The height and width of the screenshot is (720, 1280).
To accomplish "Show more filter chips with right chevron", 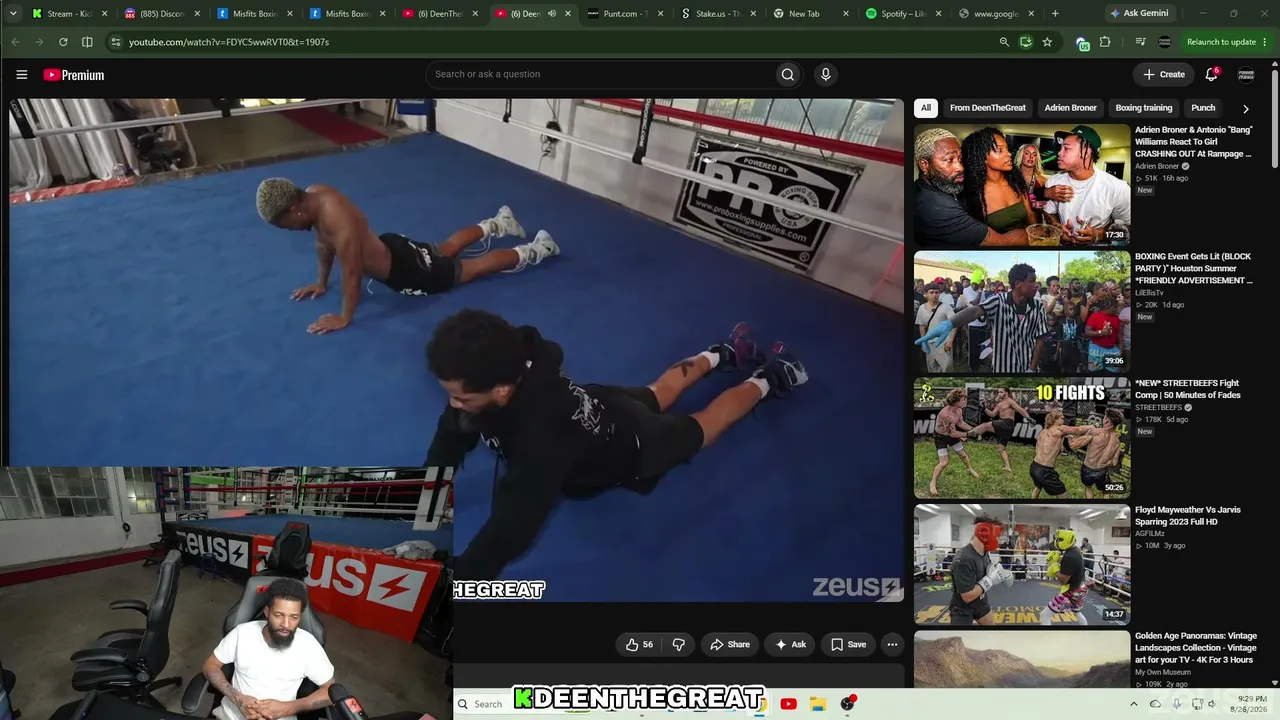I will tap(1245, 108).
